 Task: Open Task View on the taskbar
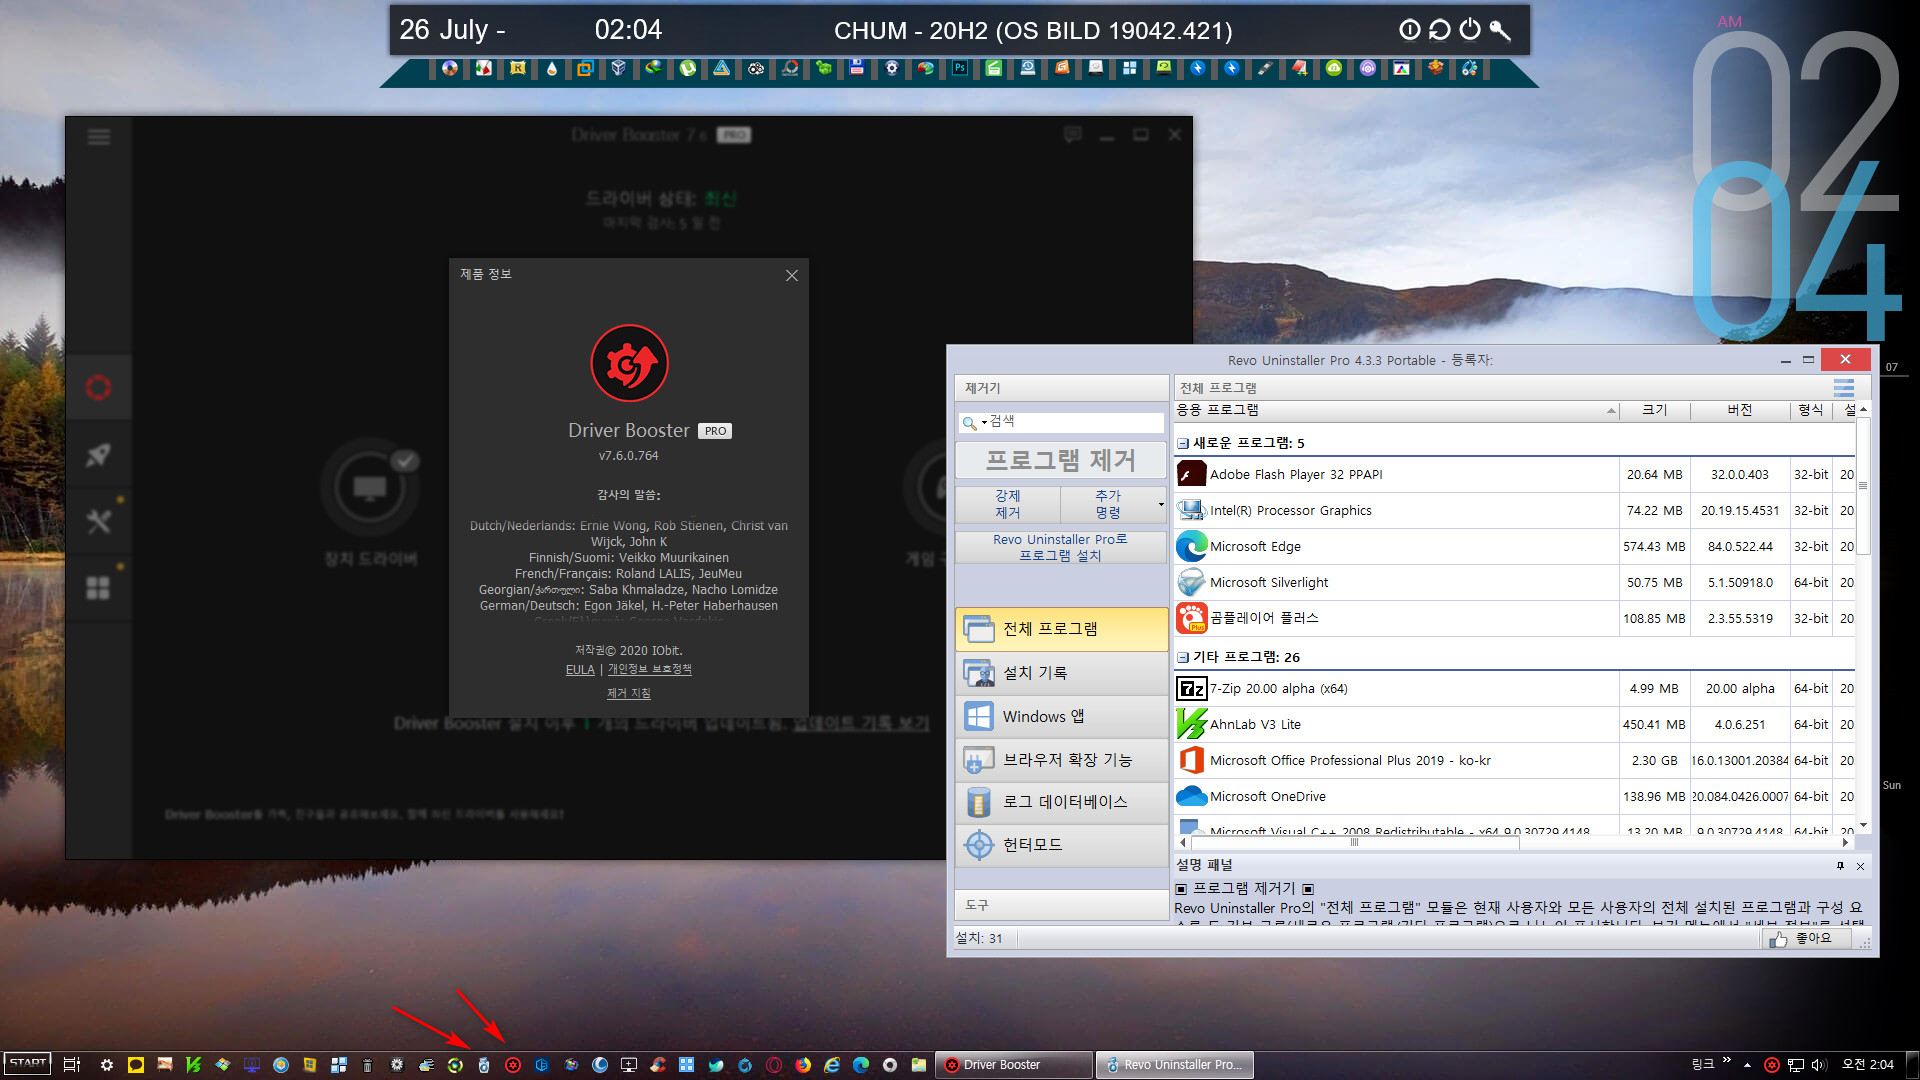pyautogui.click(x=72, y=1065)
